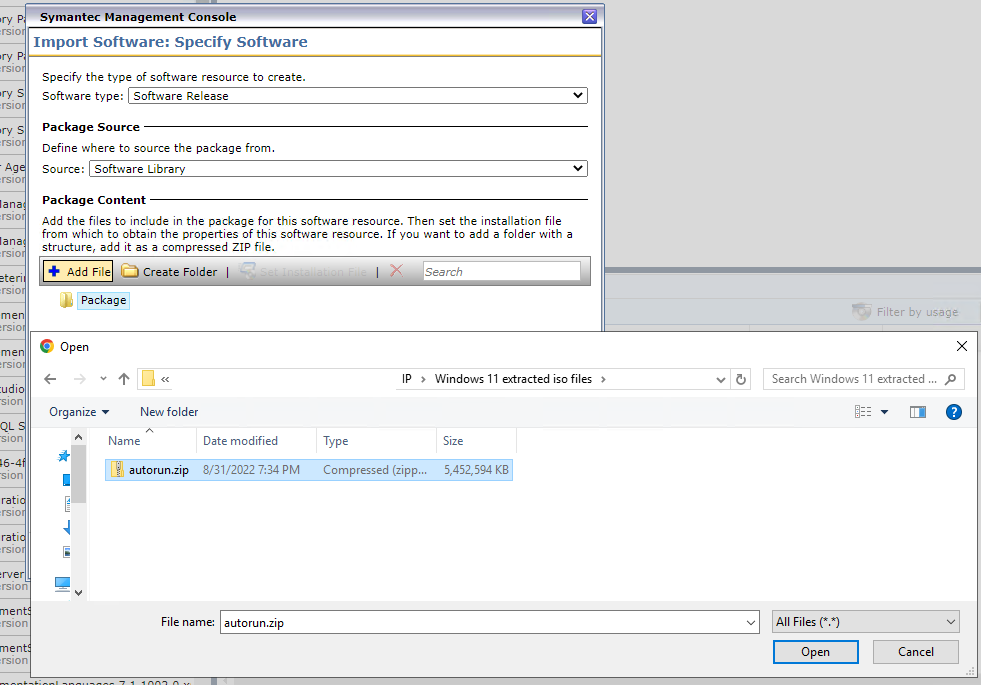Click the Compressed (zipp... type cell
The height and width of the screenshot is (685, 981).
(375, 470)
